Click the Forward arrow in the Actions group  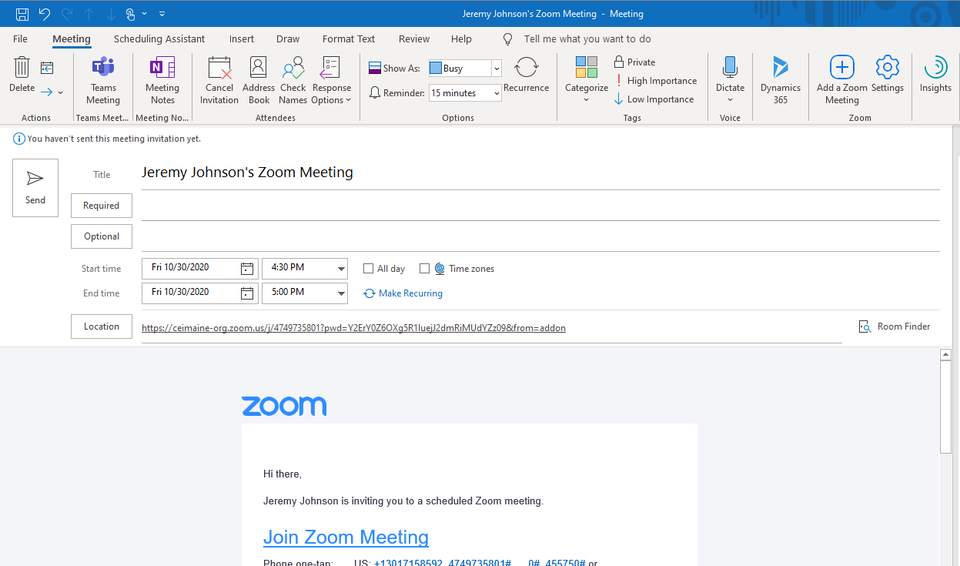pyautogui.click(x=47, y=92)
